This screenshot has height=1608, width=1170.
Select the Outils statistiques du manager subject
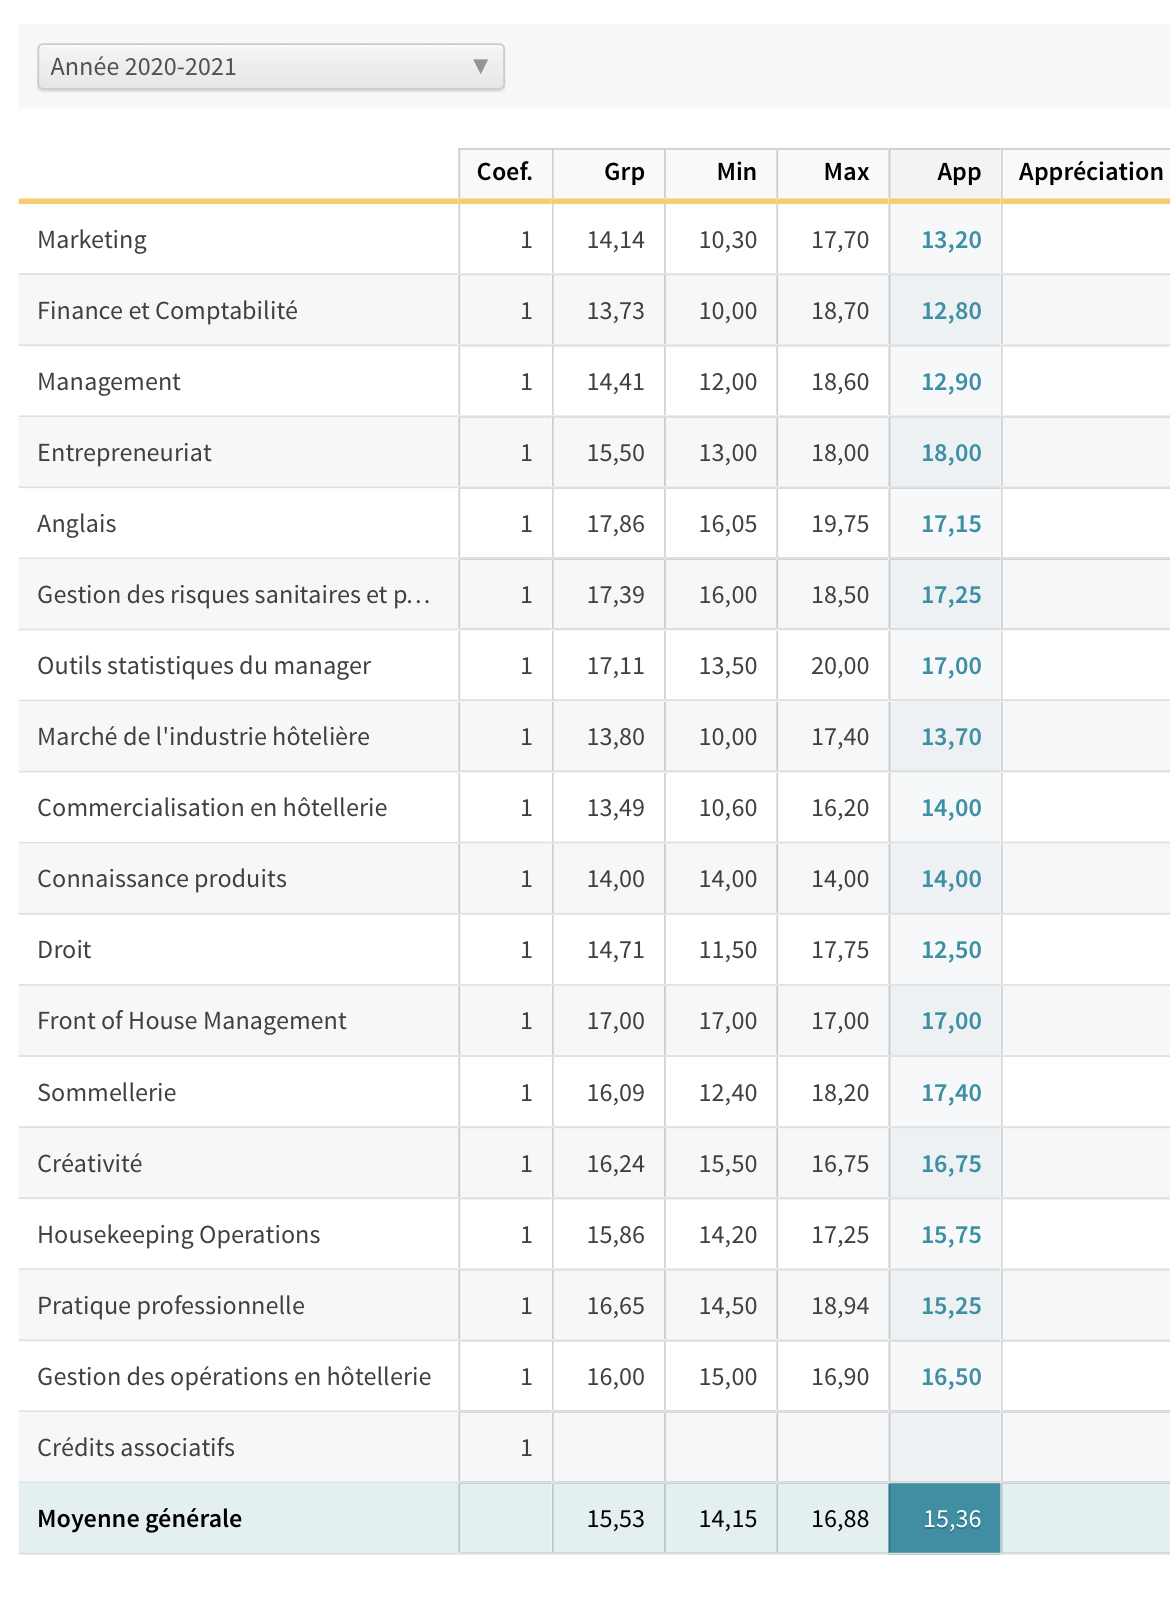pyautogui.click(x=204, y=666)
